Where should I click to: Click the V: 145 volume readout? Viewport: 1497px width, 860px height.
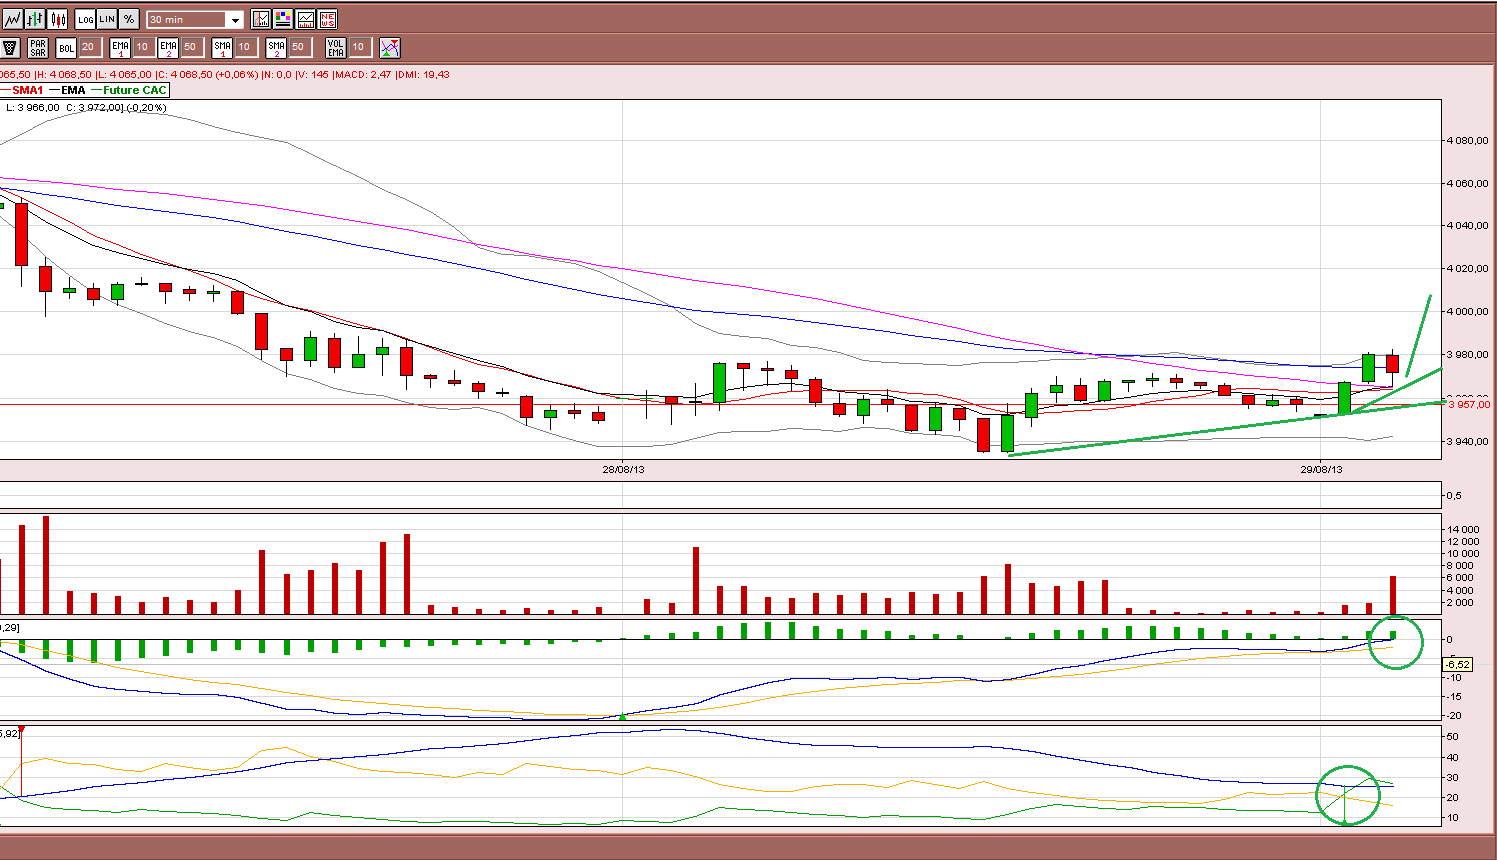tap(312, 74)
